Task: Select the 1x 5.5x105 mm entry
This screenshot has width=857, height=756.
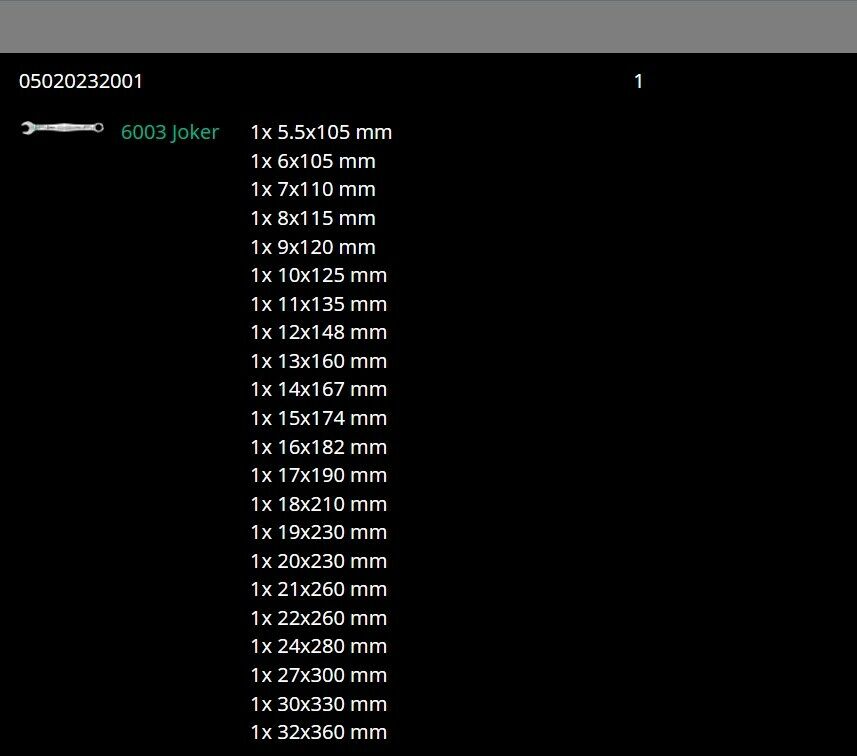Action: [320, 132]
